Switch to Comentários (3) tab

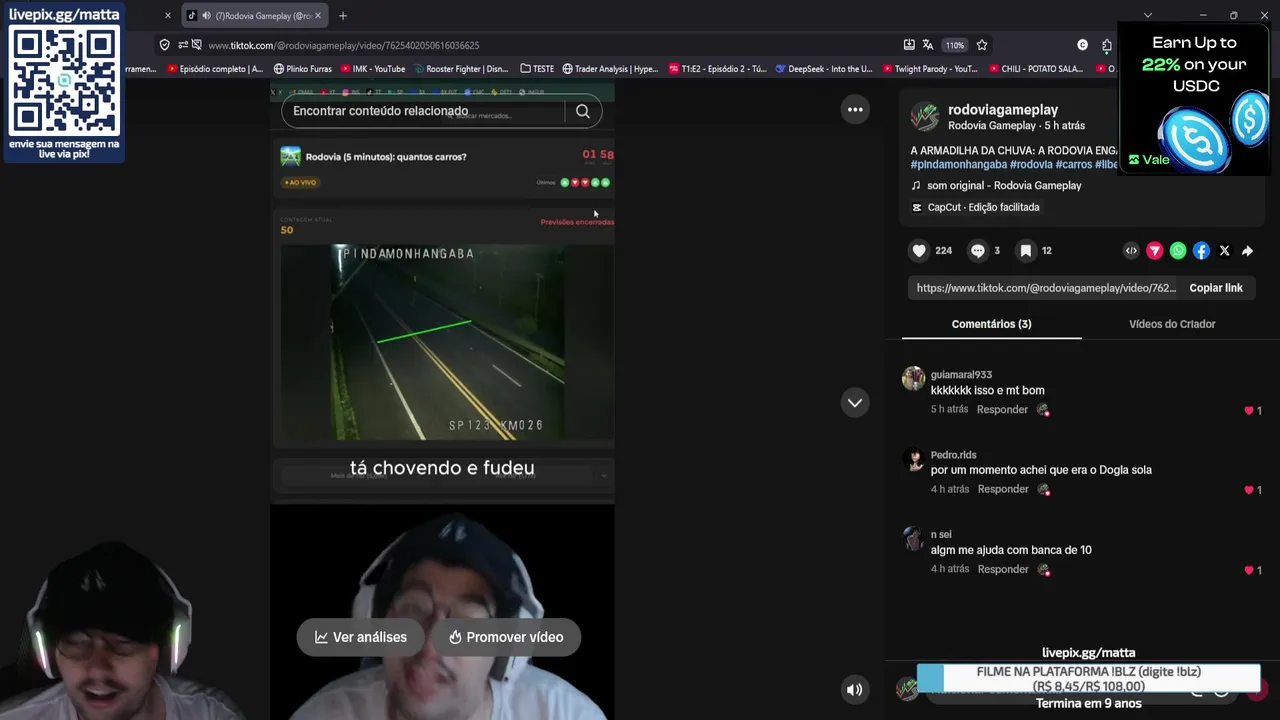point(991,324)
